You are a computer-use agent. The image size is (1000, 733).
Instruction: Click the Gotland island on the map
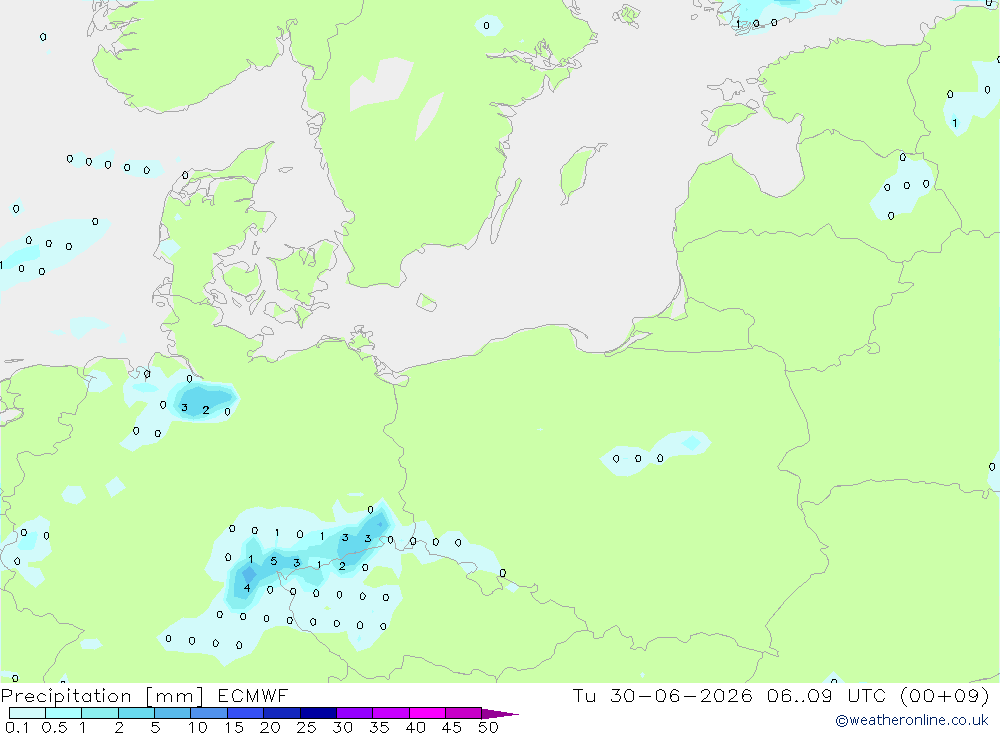(x=577, y=172)
